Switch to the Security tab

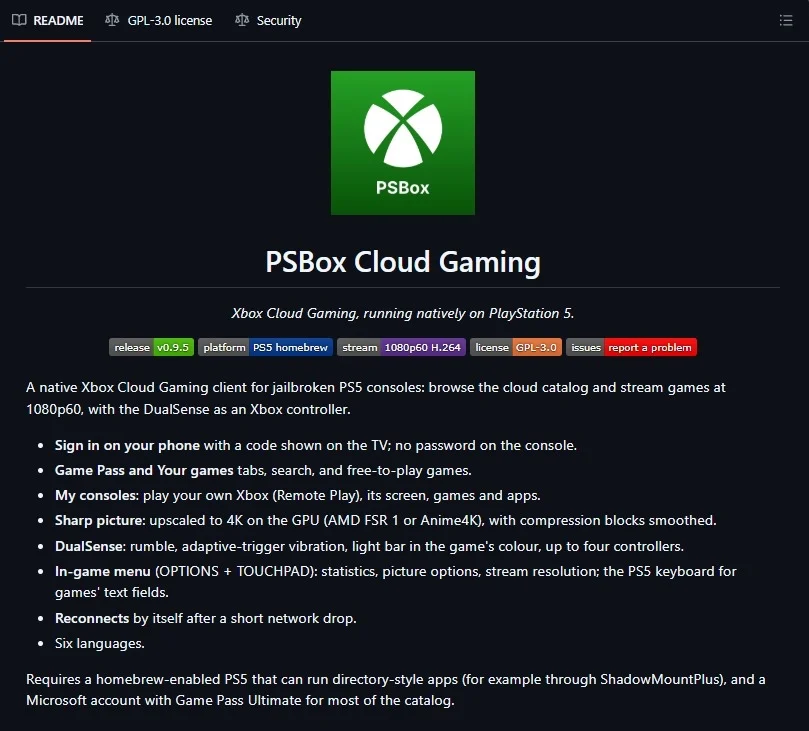click(268, 20)
